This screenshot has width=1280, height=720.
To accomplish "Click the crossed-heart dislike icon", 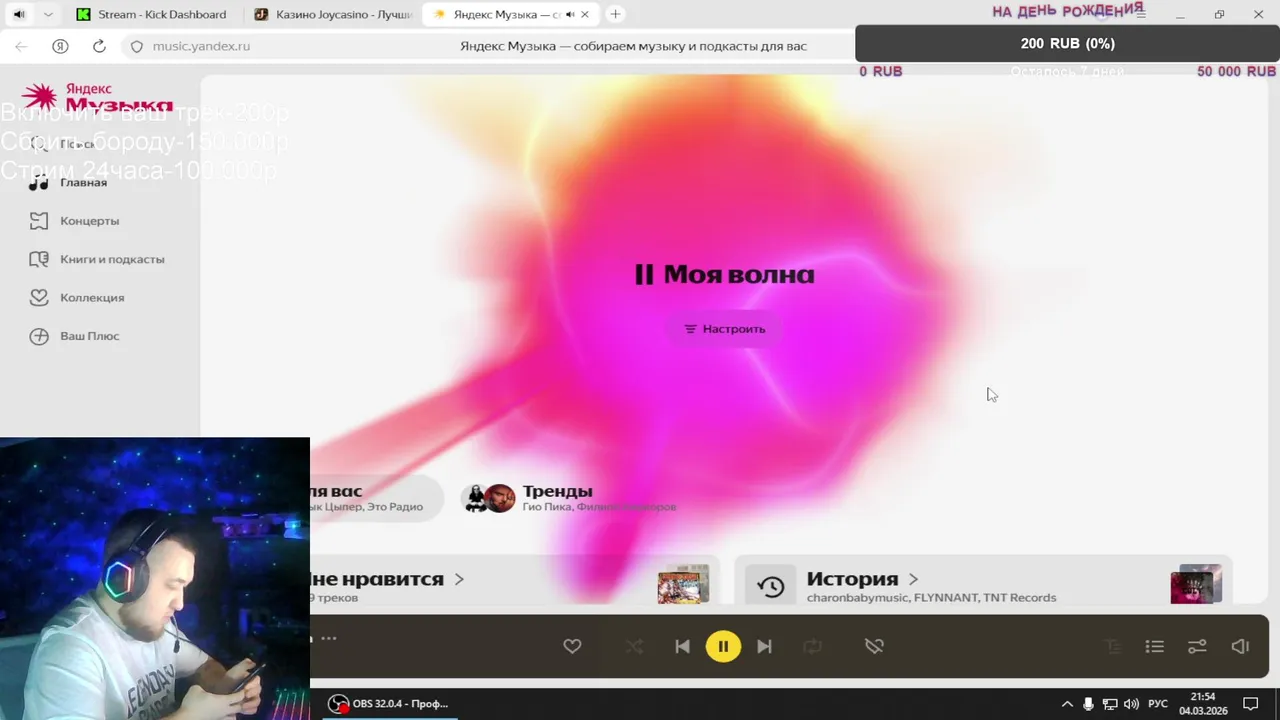I will click(874, 646).
